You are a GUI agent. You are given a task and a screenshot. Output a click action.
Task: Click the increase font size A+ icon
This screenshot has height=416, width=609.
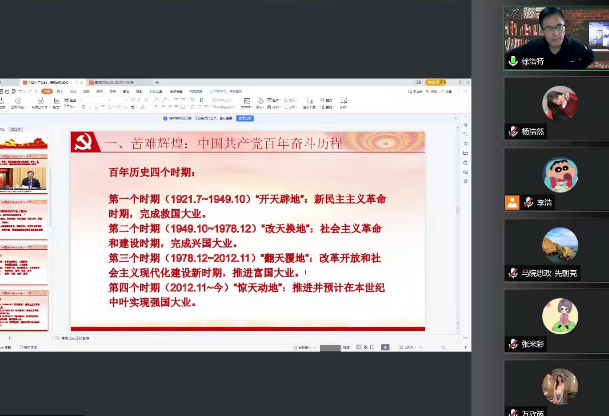pyautogui.click(x=133, y=100)
